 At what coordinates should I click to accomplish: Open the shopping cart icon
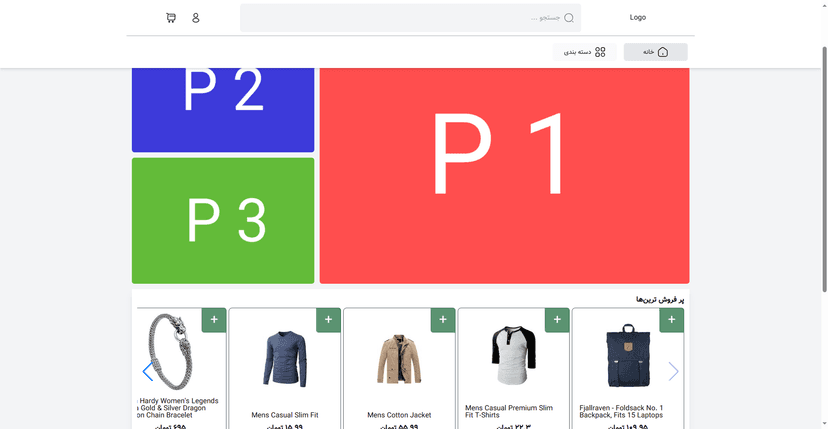click(171, 18)
